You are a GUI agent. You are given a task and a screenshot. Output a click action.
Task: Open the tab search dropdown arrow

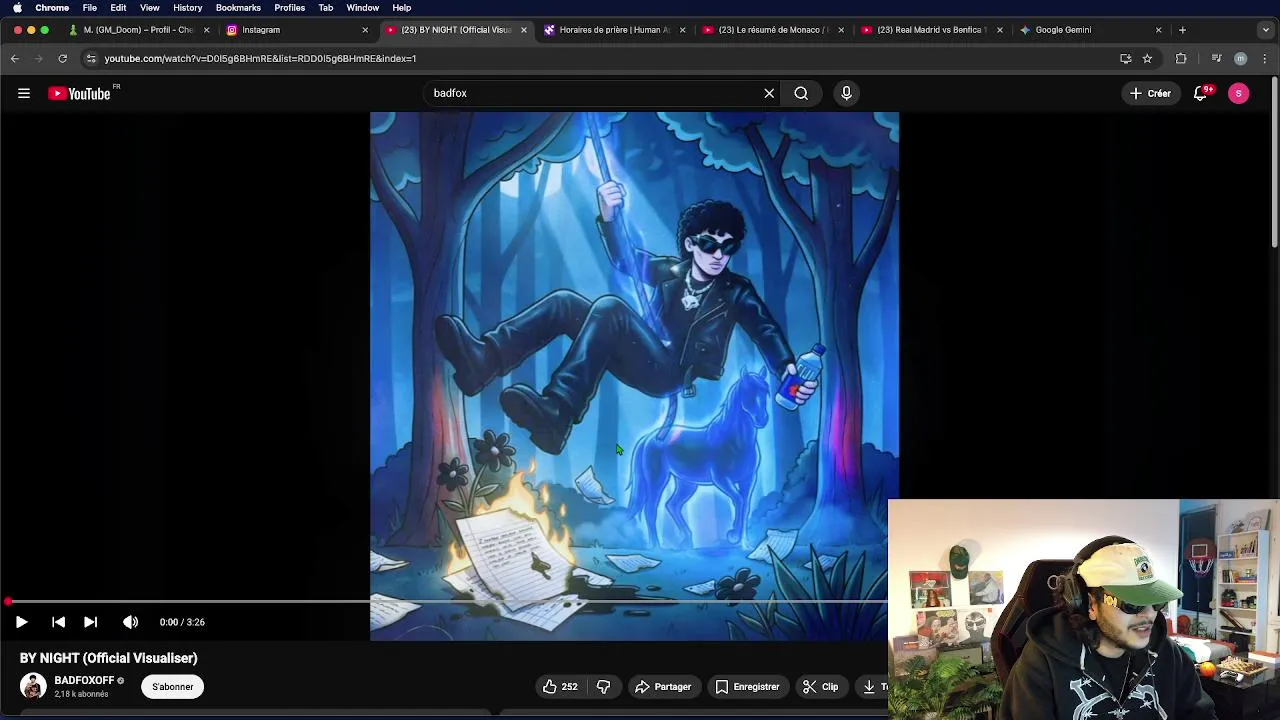(1265, 30)
